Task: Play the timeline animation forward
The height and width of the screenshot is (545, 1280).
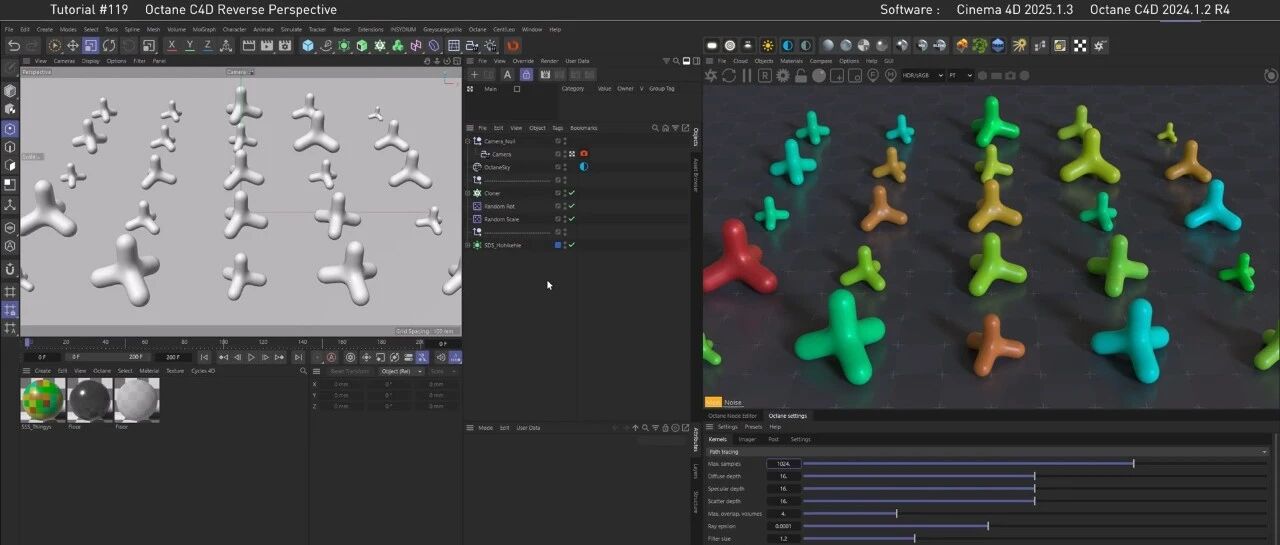Action: click(251, 357)
